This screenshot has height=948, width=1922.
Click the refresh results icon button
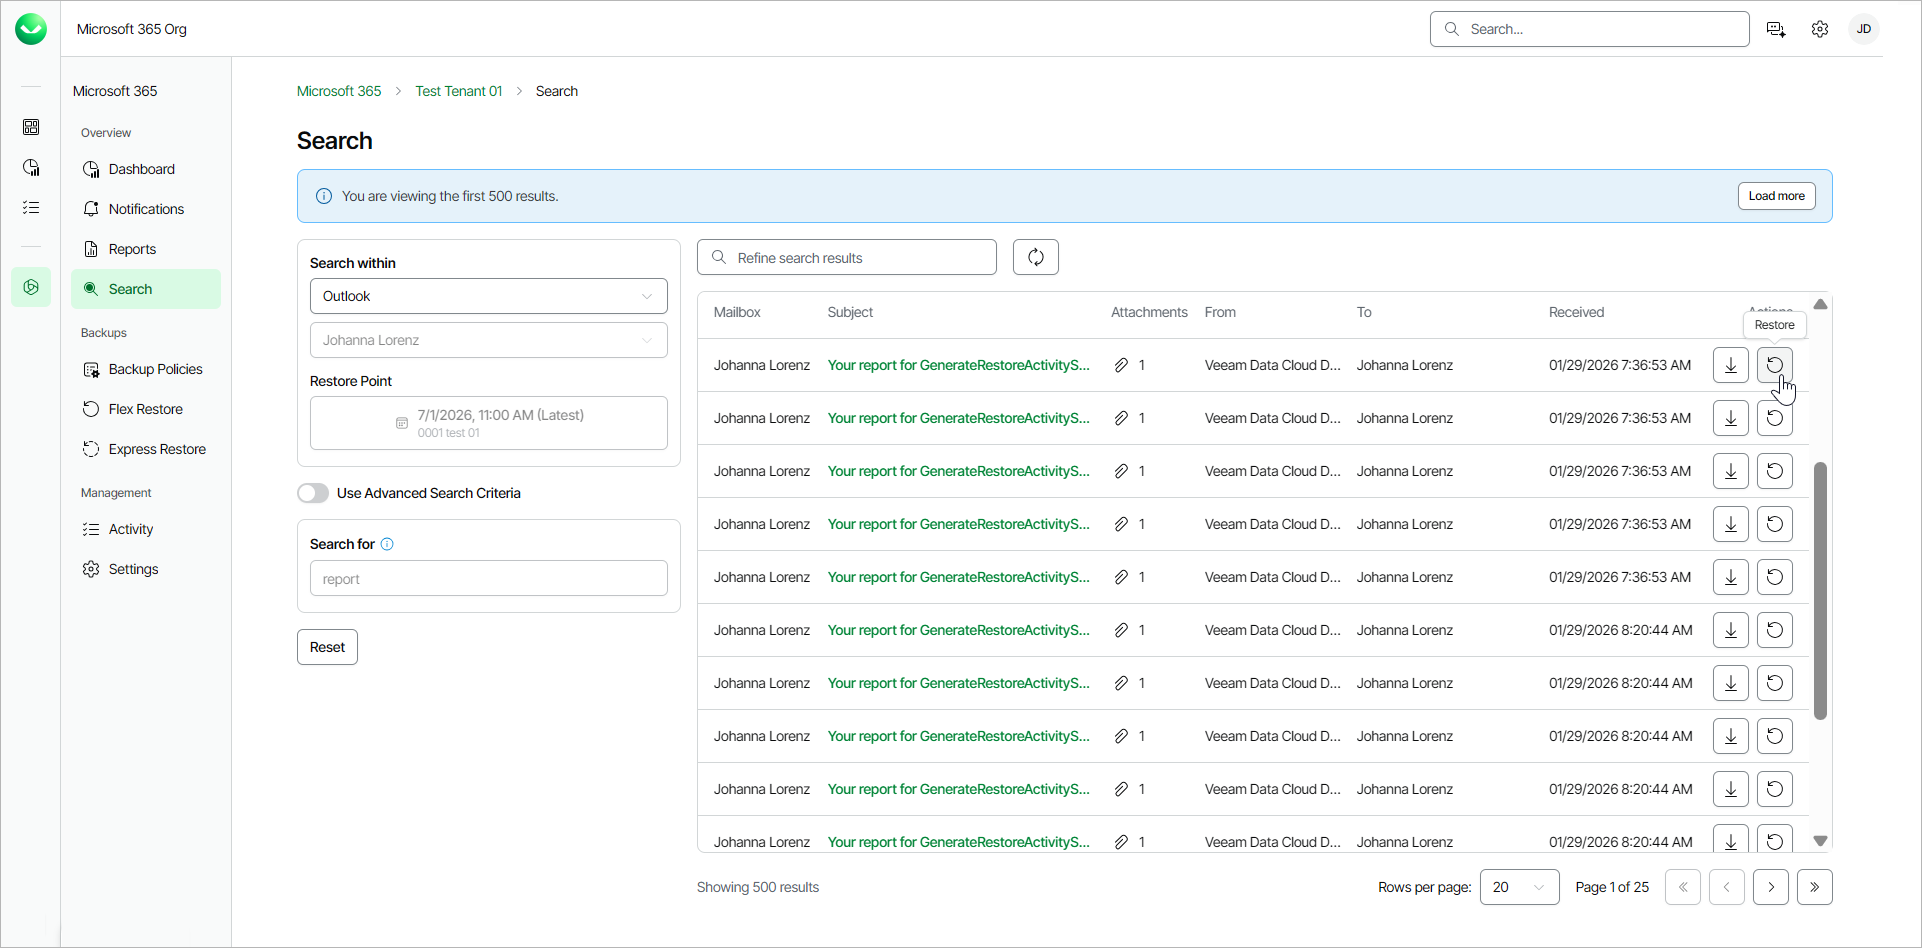point(1036,257)
